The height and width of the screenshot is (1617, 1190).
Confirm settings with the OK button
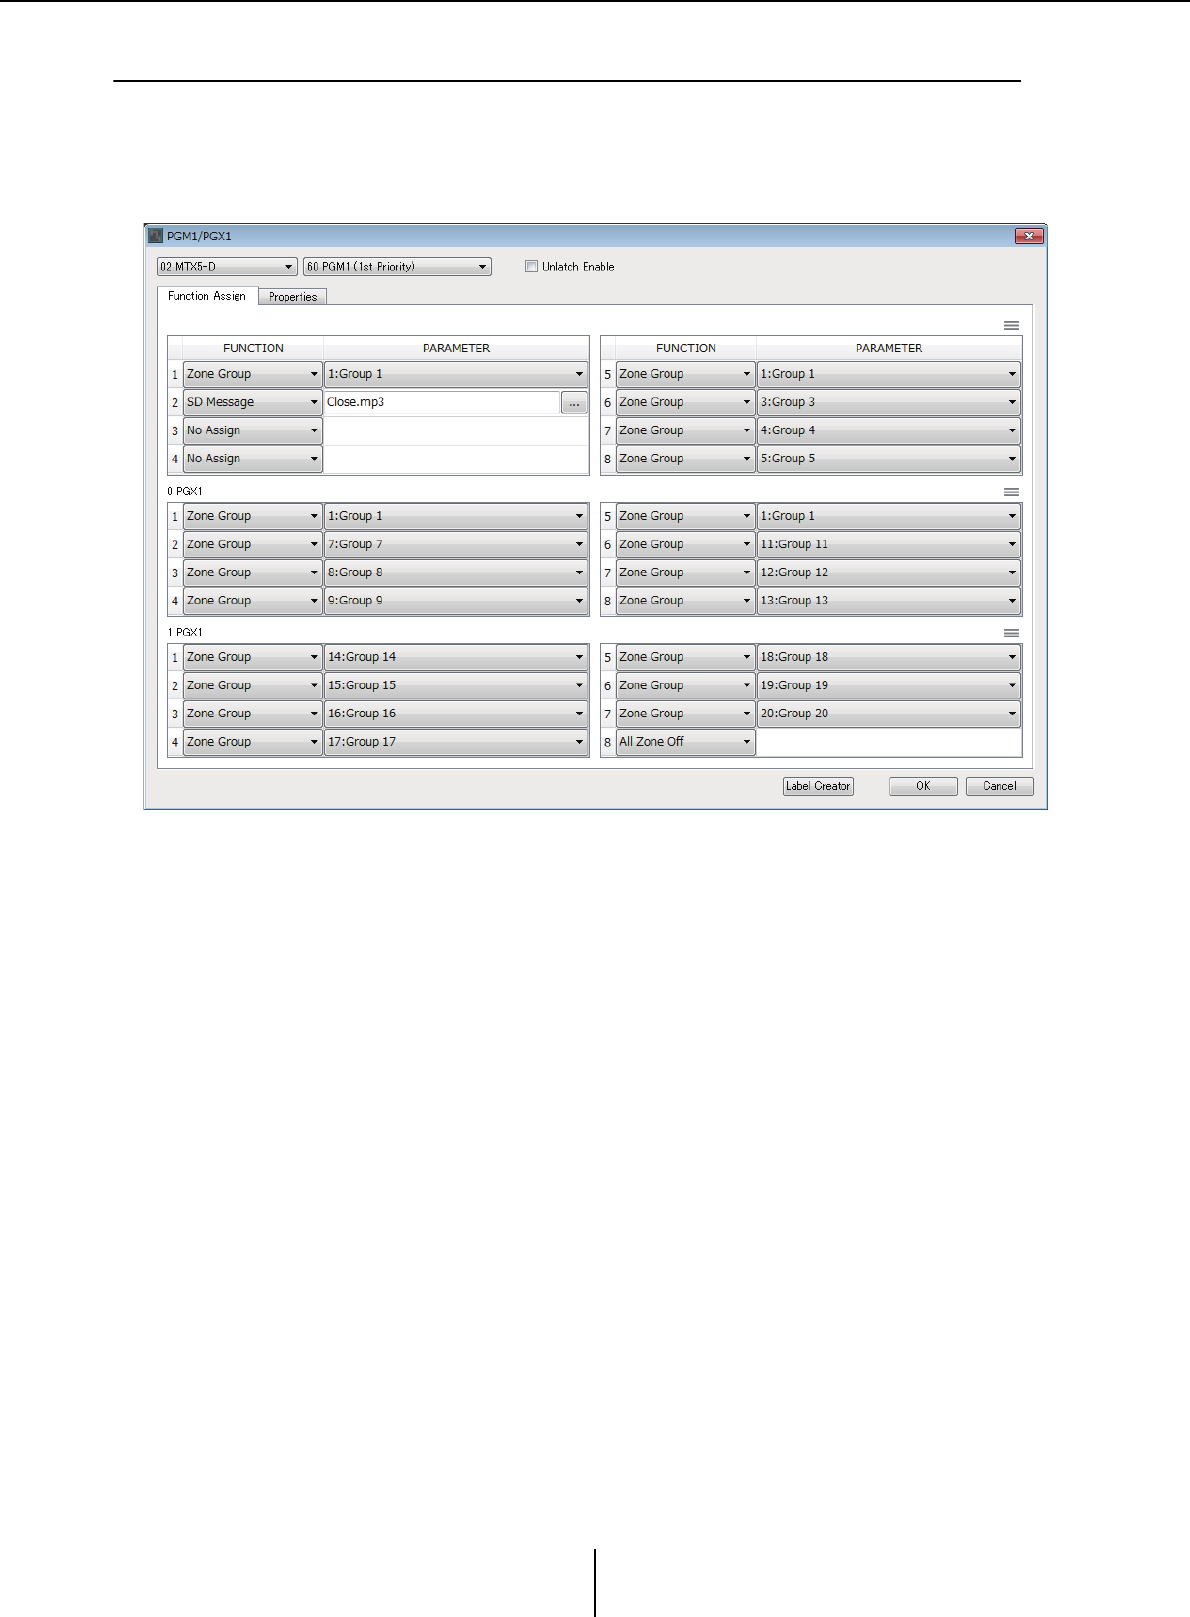click(923, 786)
